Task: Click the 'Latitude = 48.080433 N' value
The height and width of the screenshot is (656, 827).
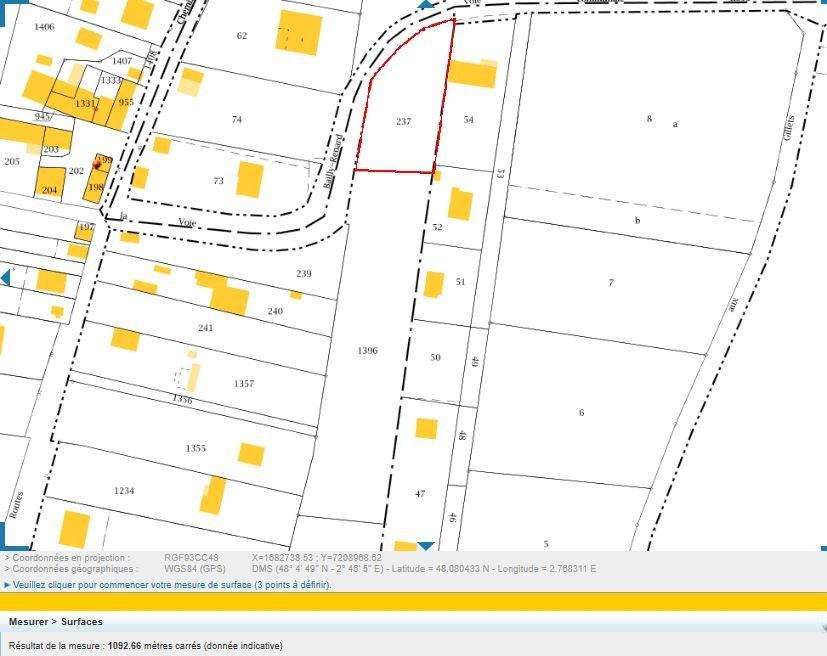Action: point(440,568)
